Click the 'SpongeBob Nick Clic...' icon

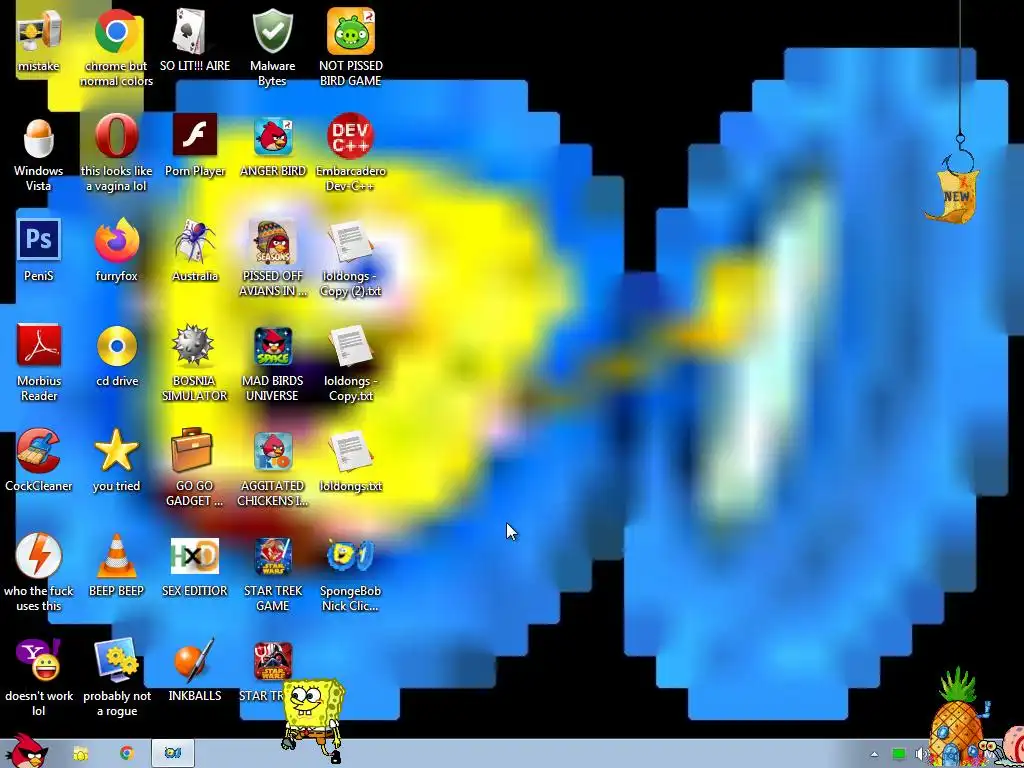[x=351, y=556]
